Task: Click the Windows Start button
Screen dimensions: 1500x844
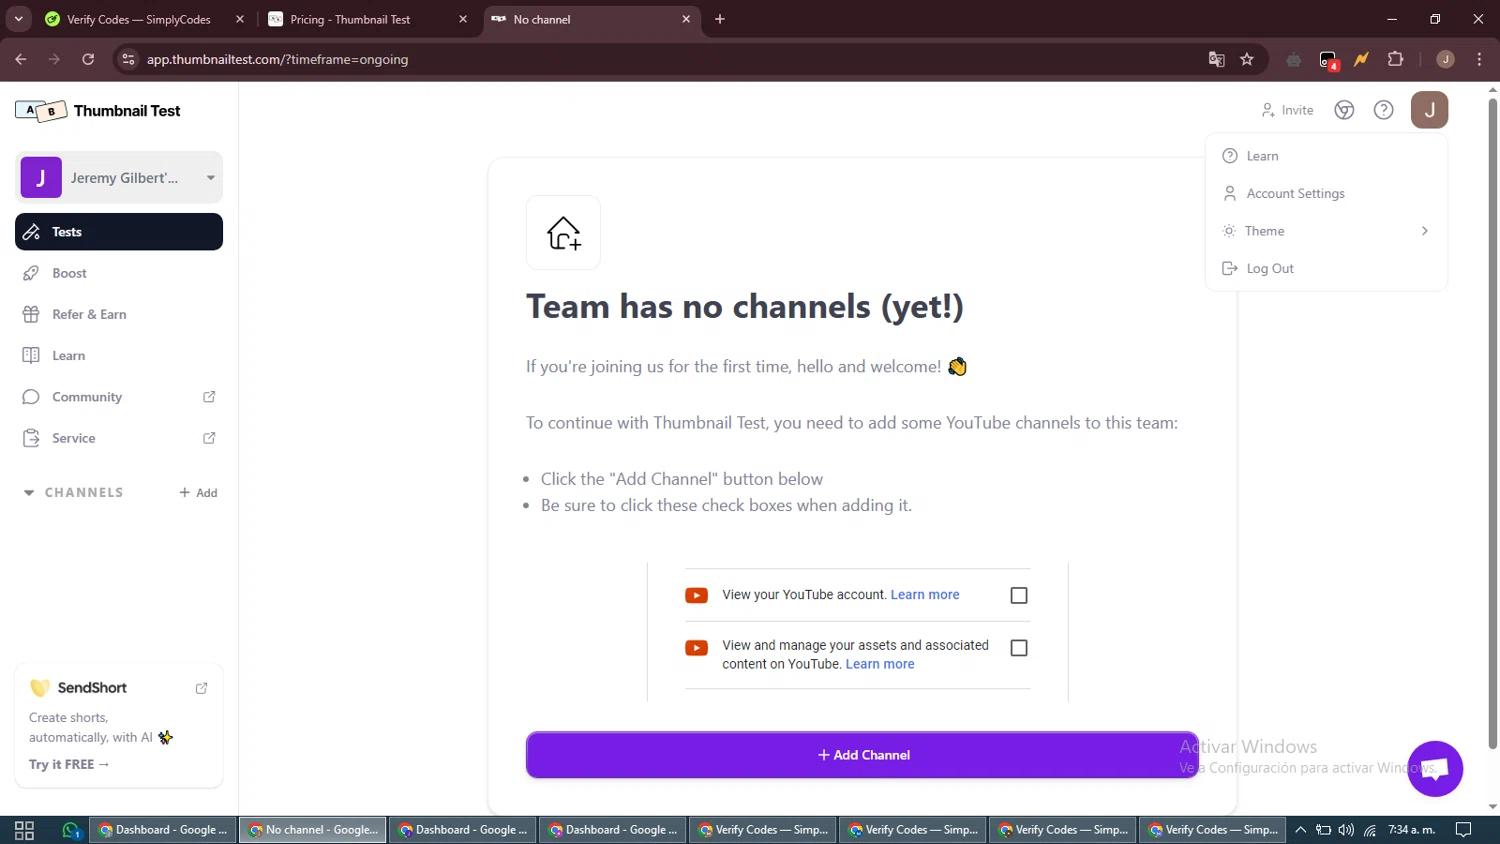Action: (24, 830)
